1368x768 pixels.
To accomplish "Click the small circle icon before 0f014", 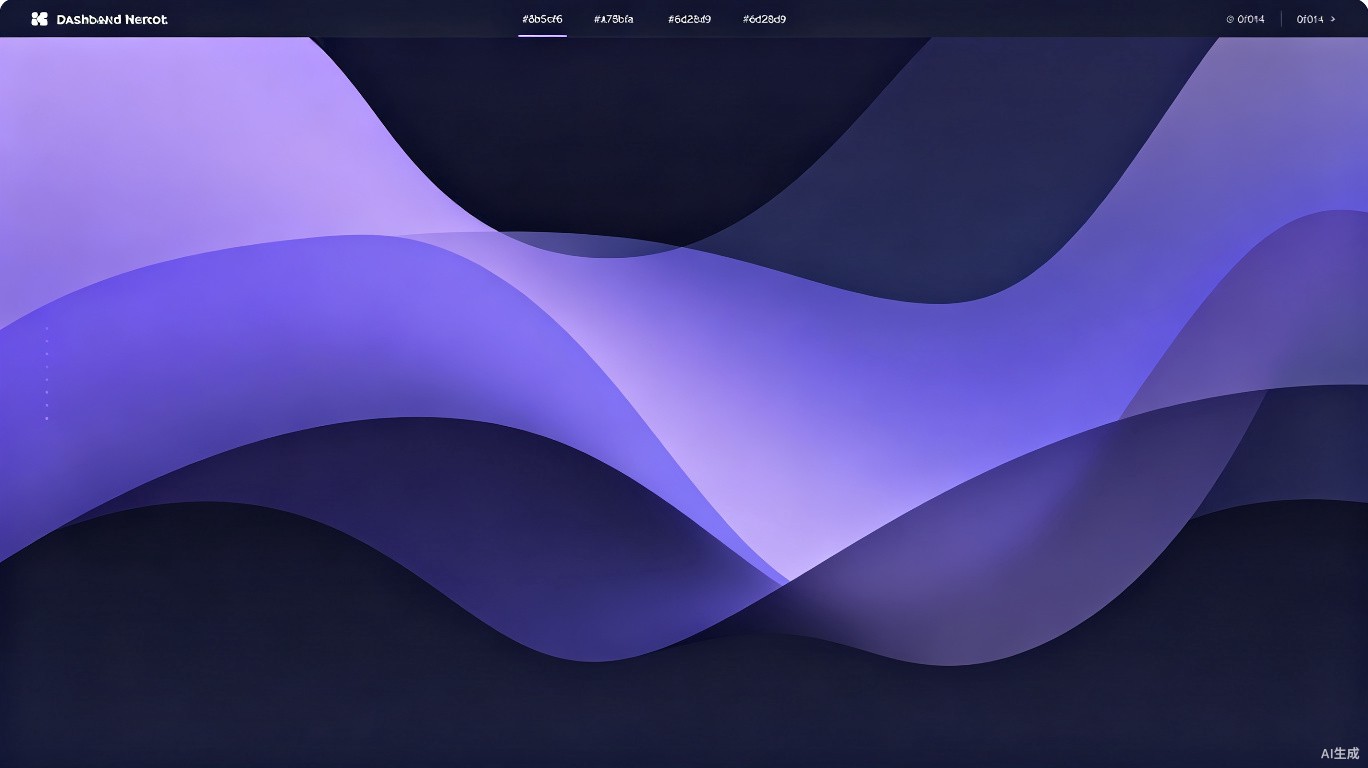I will tap(1230, 19).
